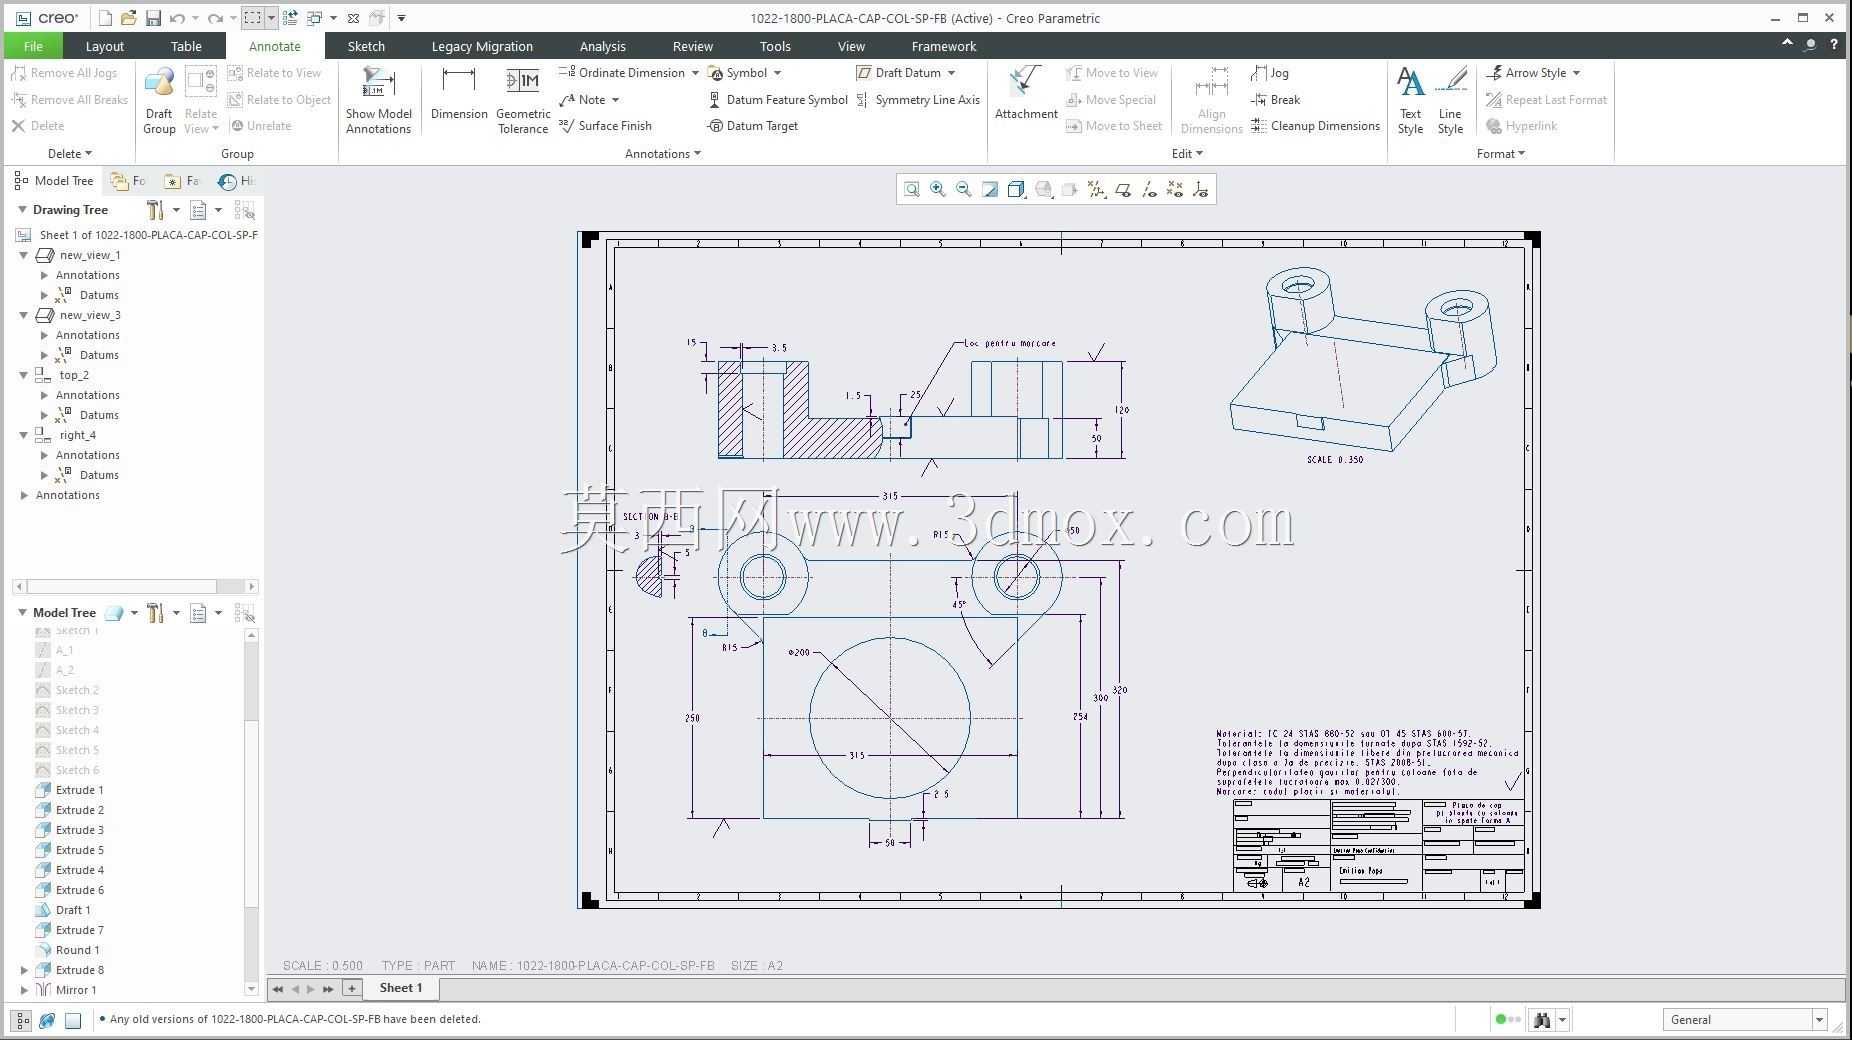Collapse the new_view_1 tree node
Image resolution: width=1852 pixels, height=1040 pixels.
pyautogui.click(x=24, y=255)
